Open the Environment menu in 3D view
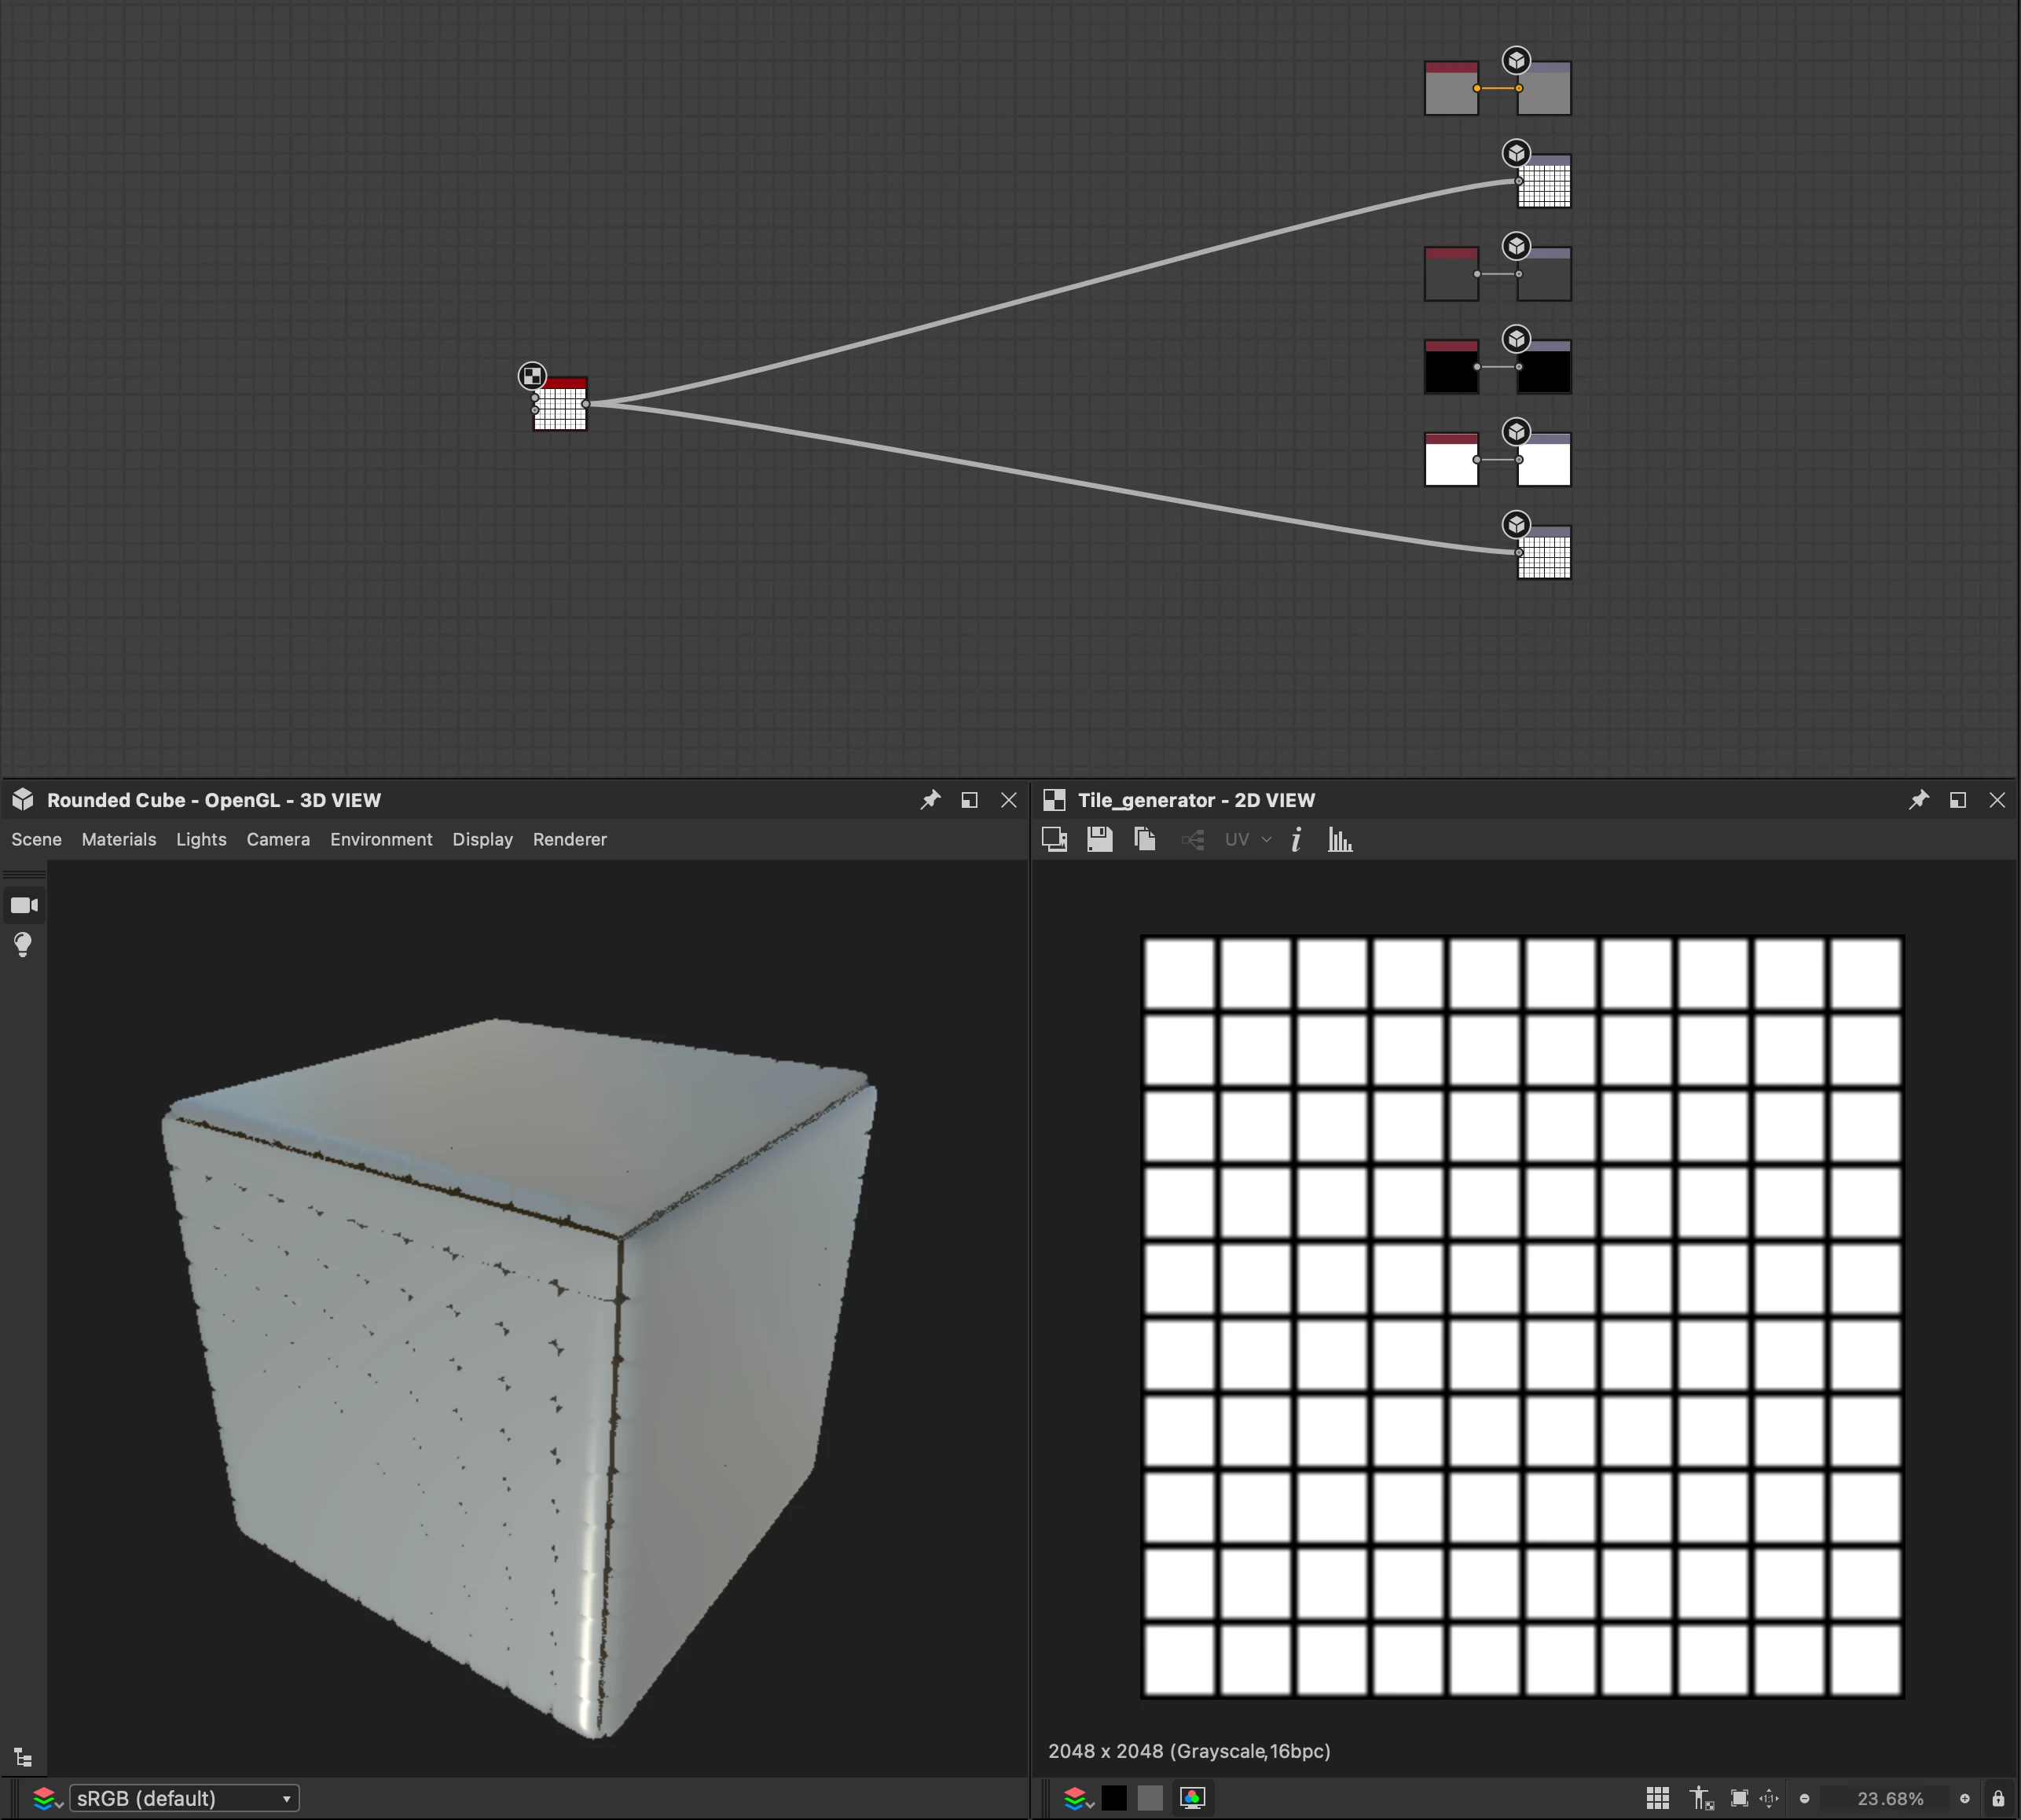Image resolution: width=2021 pixels, height=1820 pixels. click(381, 839)
